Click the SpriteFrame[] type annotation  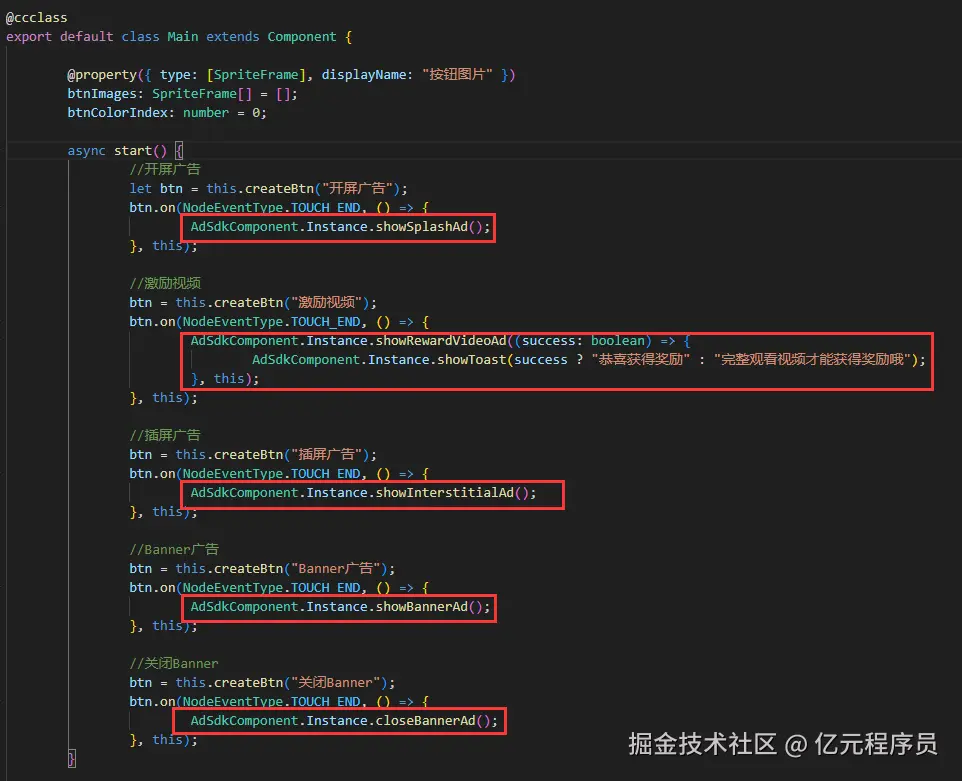tap(202, 94)
